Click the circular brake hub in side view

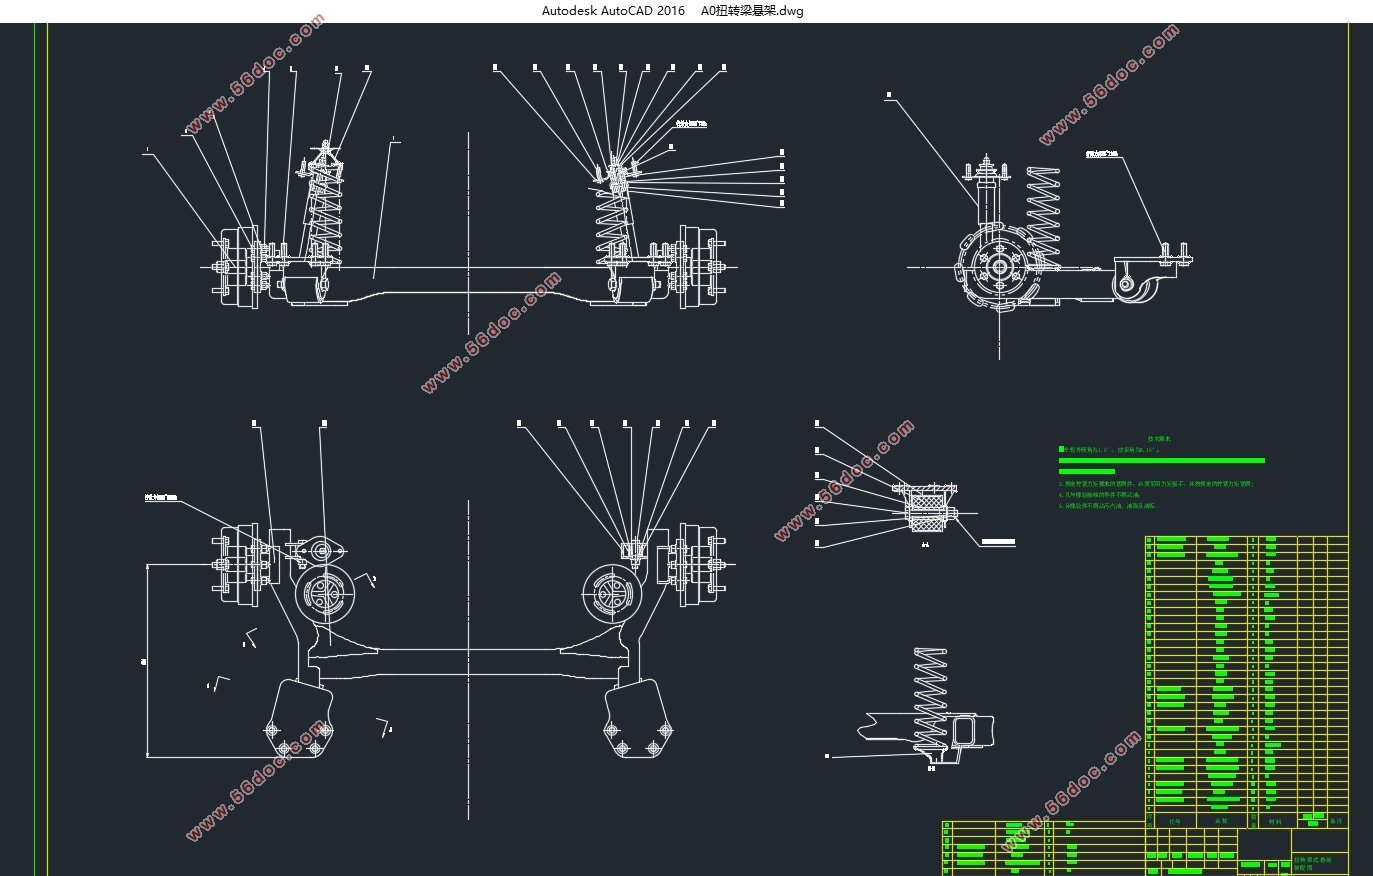tap(995, 268)
